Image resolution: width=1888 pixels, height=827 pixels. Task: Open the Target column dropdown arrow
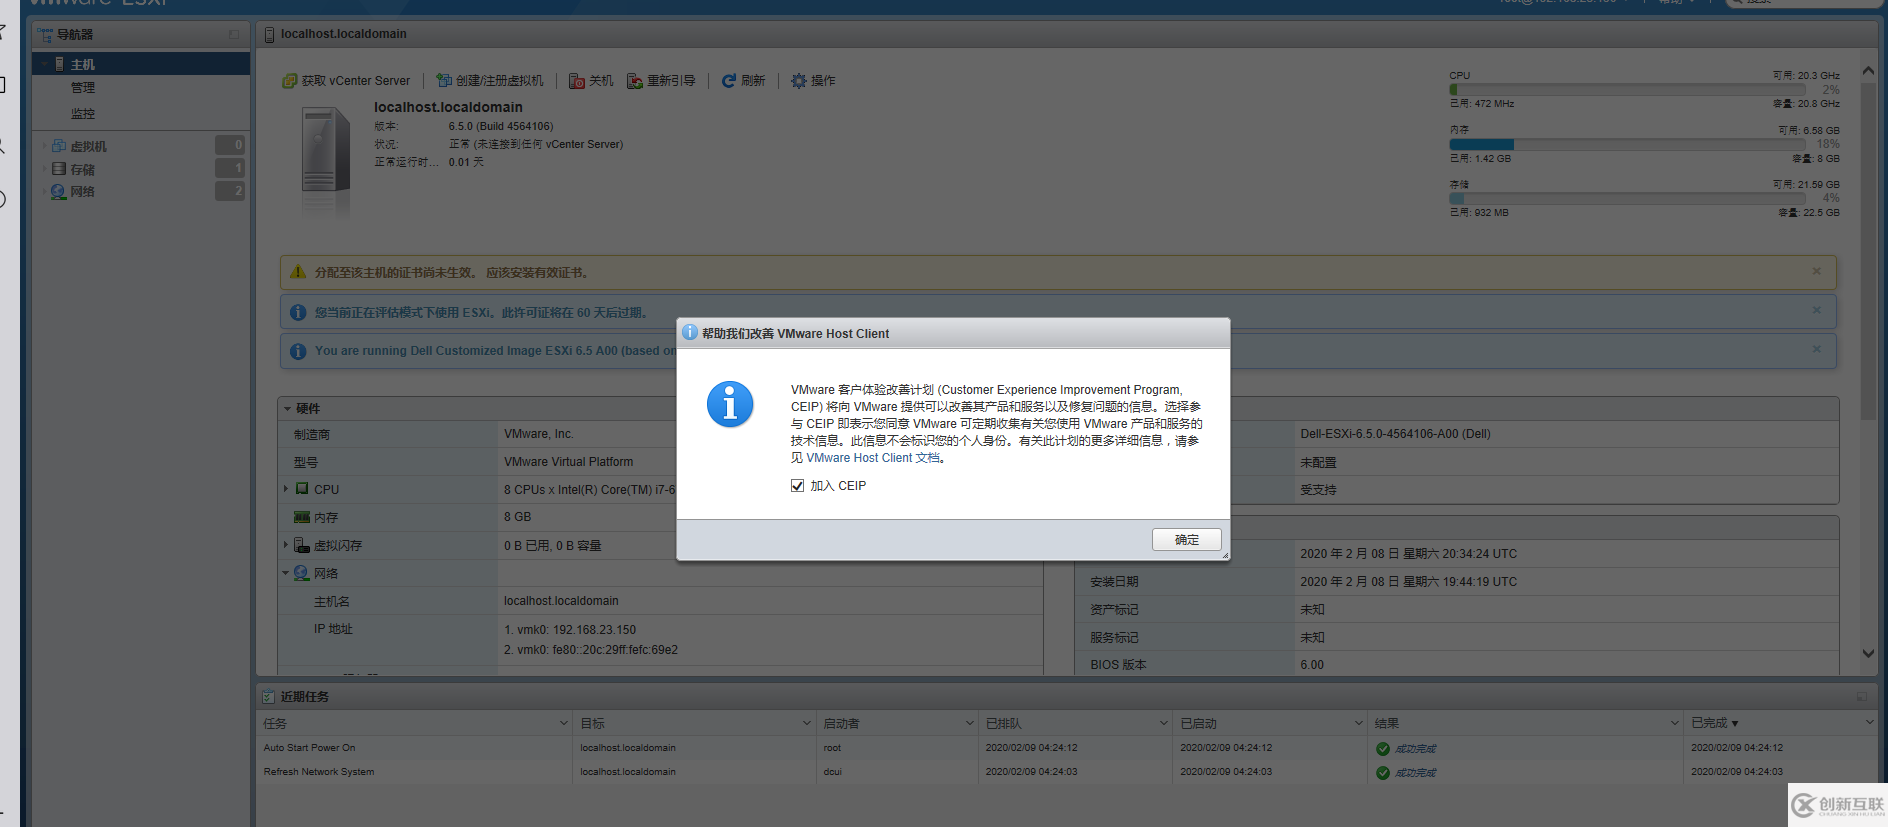click(806, 722)
